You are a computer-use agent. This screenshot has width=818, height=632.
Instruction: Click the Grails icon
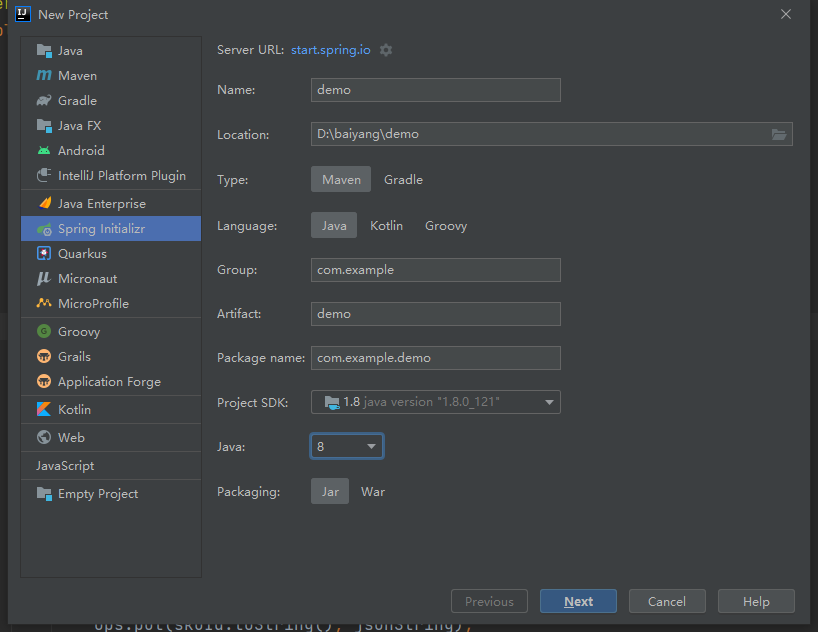coord(44,356)
